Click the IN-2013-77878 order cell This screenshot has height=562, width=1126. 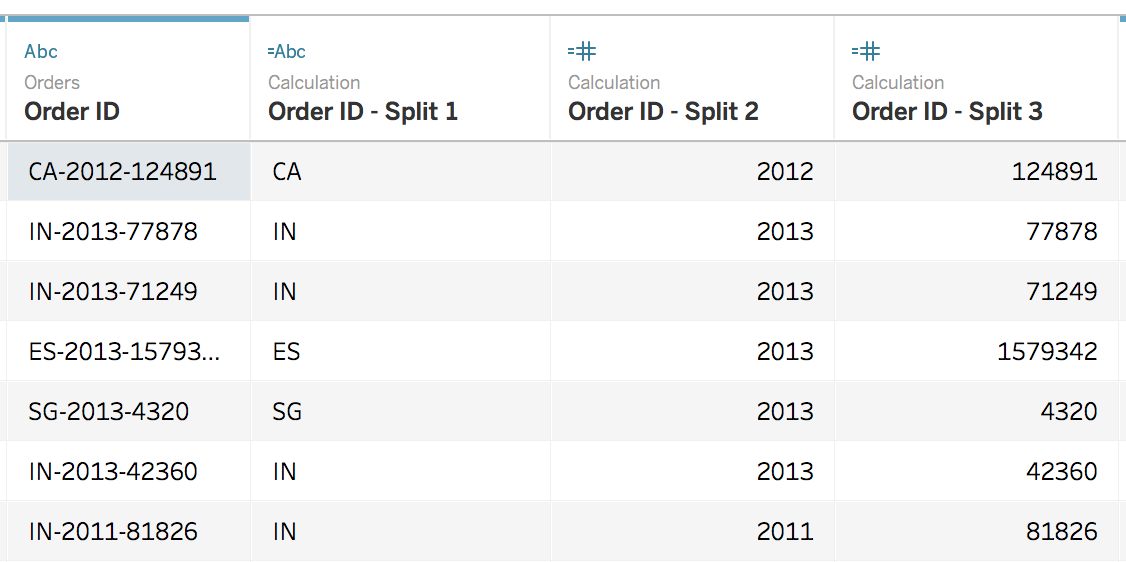[x=113, y=232]
